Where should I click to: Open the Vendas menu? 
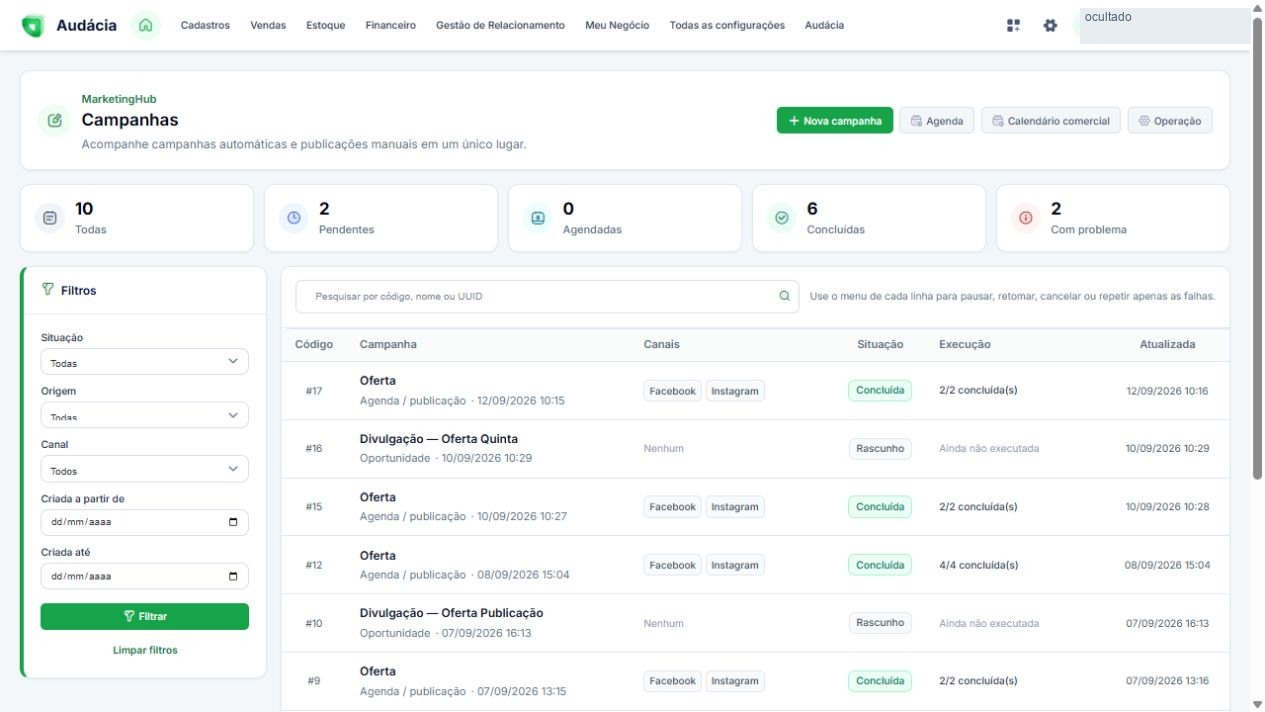click(268, 26)
